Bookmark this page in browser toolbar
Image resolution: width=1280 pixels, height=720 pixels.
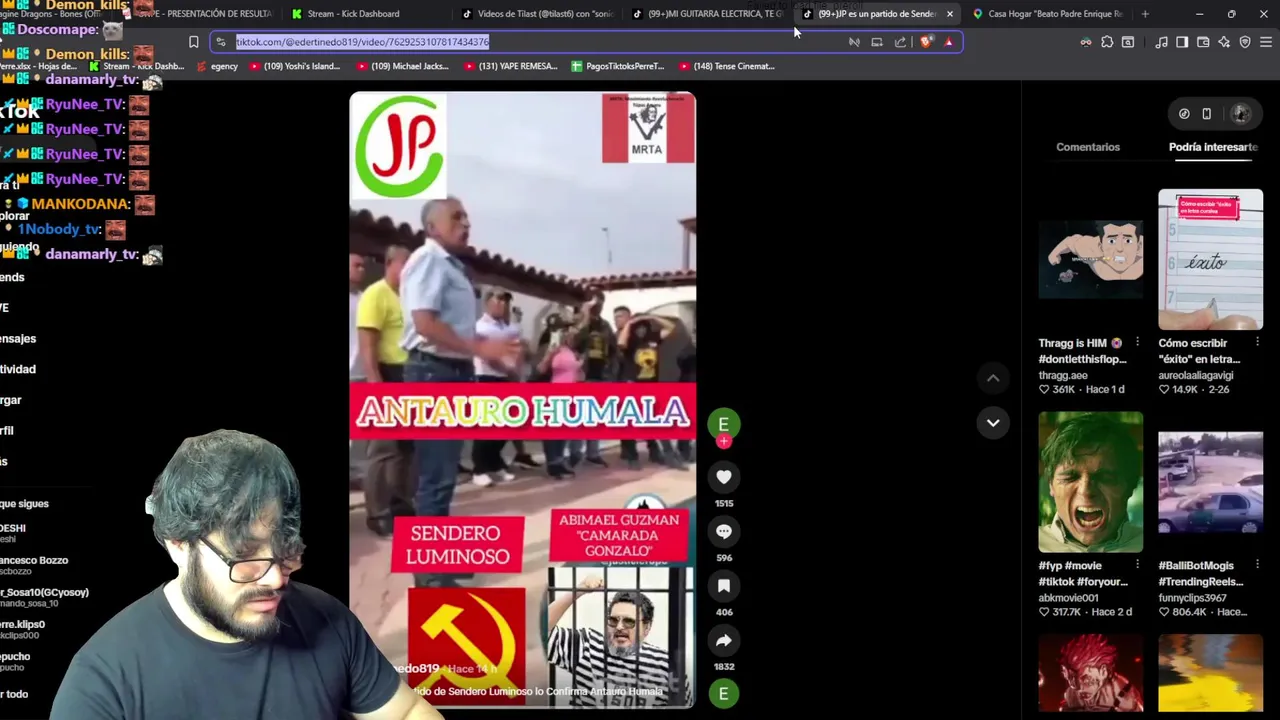click(194, 42)
